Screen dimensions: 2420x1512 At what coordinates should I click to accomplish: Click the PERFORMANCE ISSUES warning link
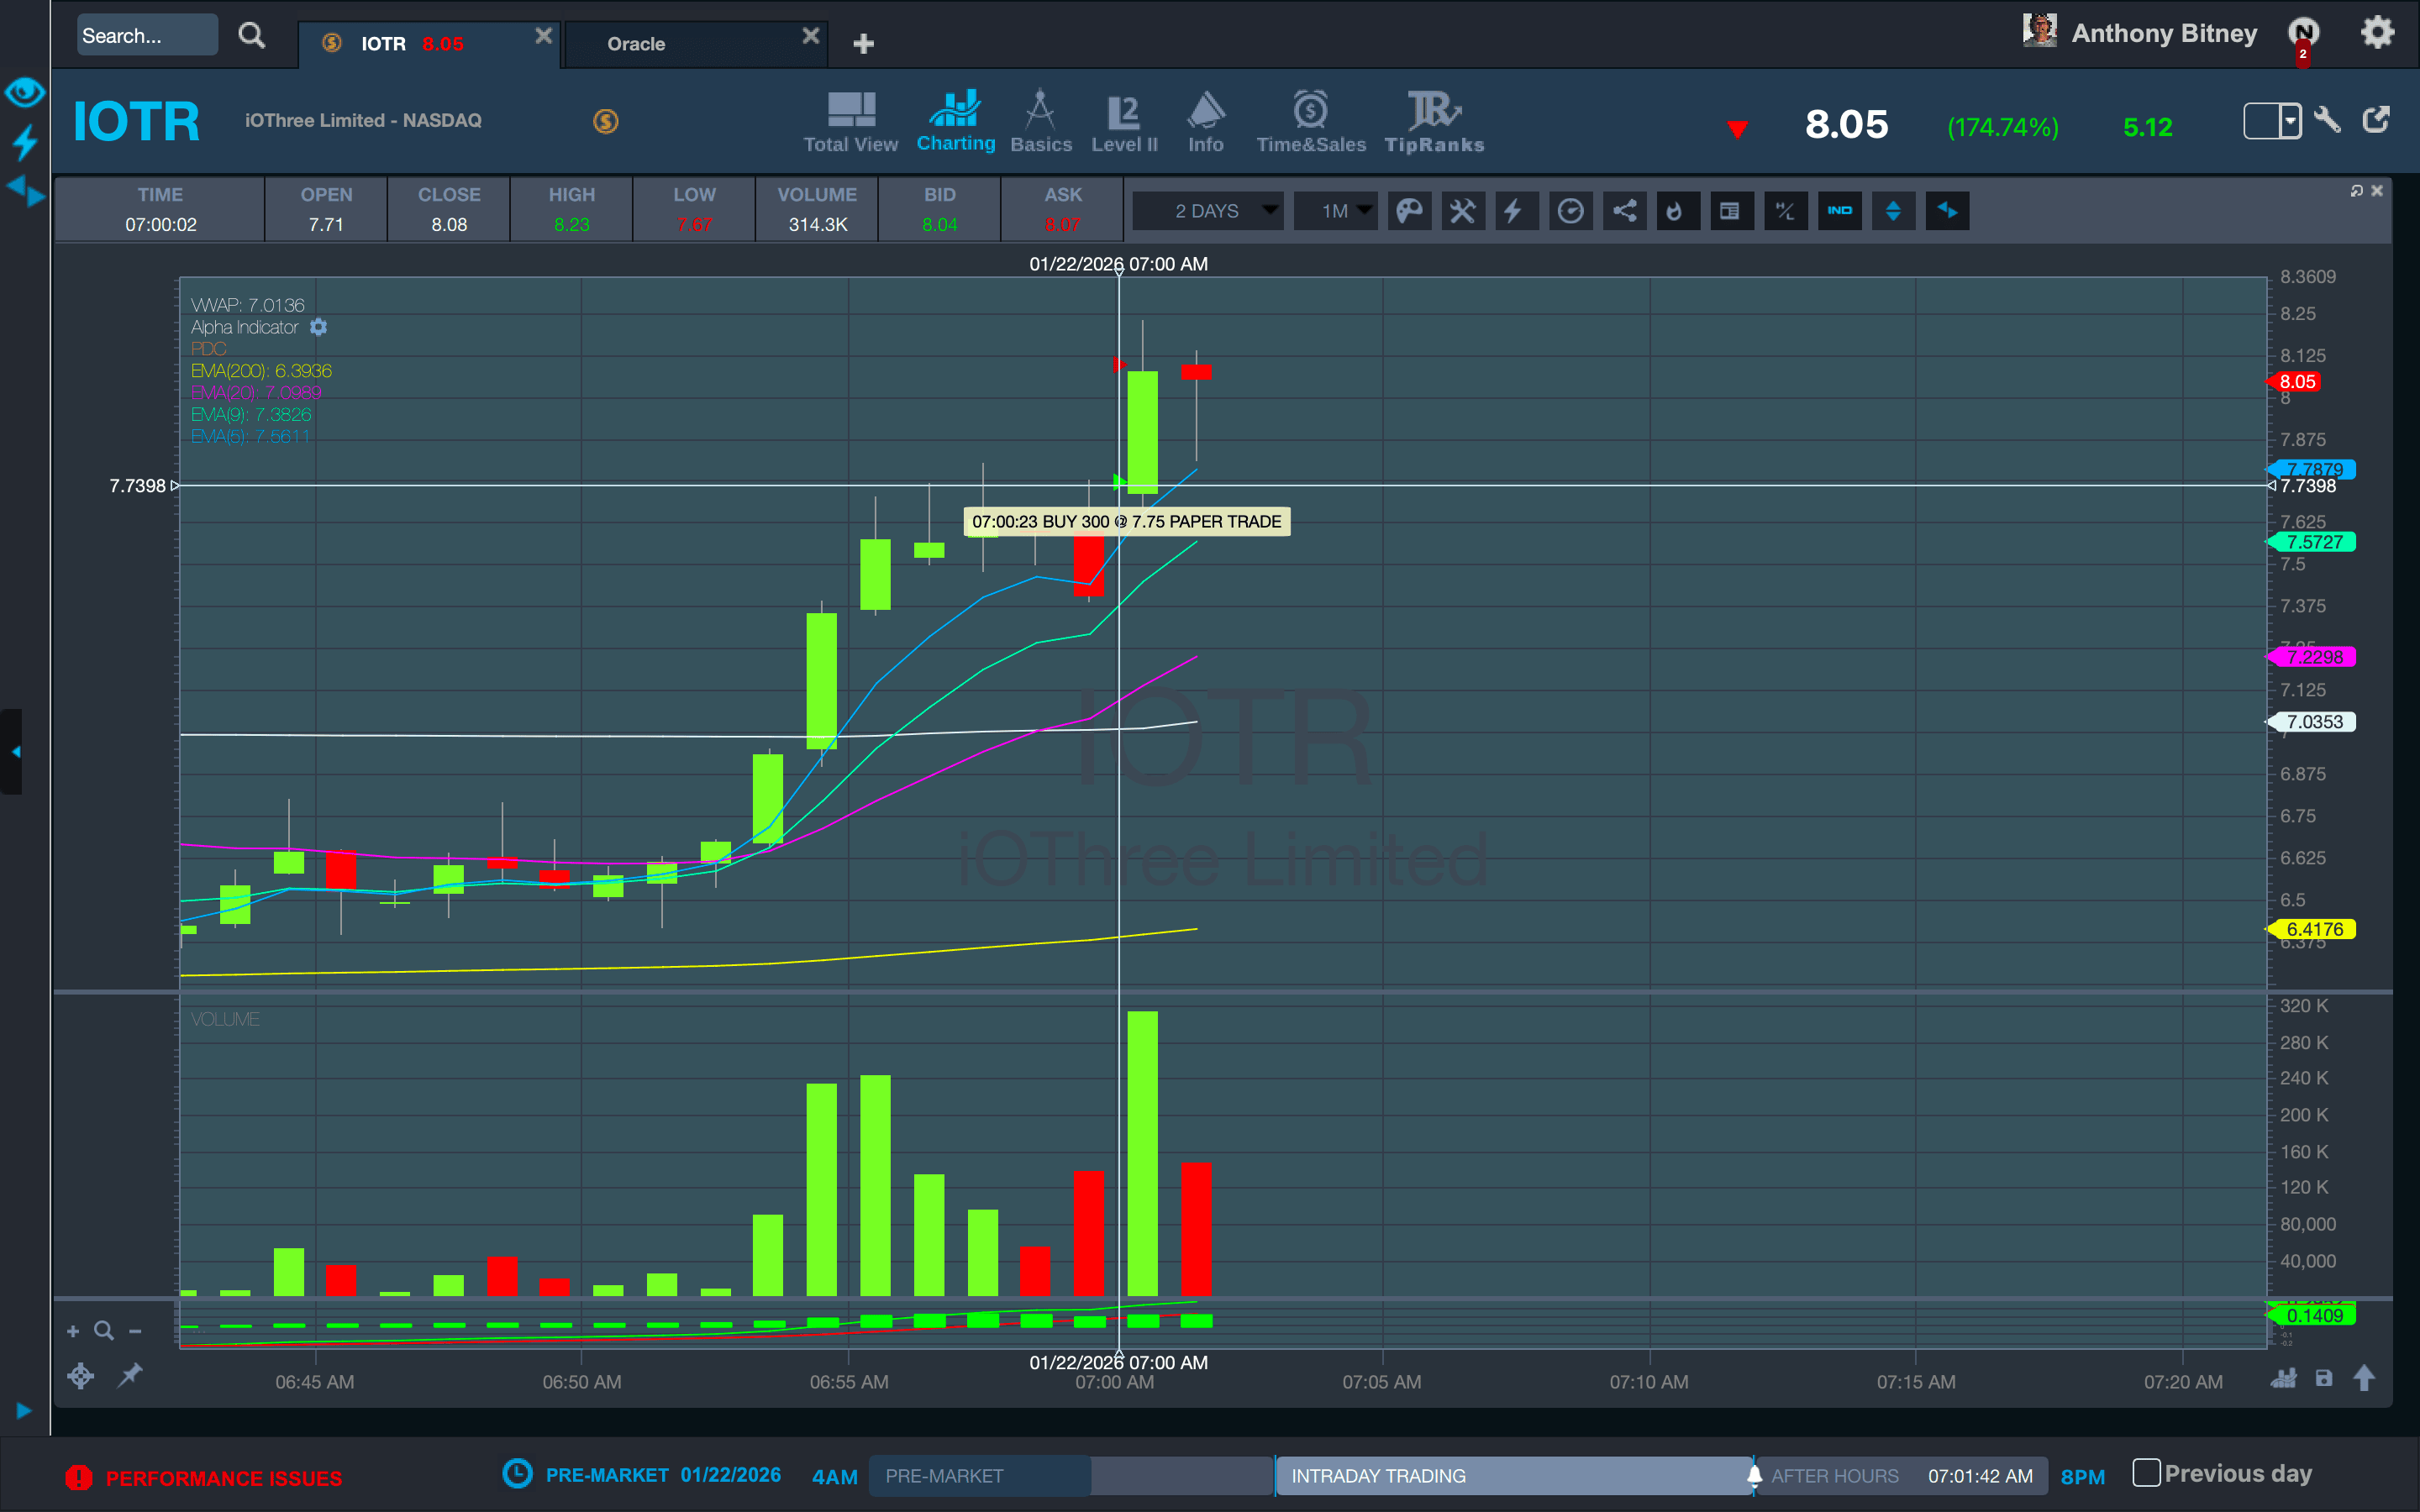(223, 1477)
